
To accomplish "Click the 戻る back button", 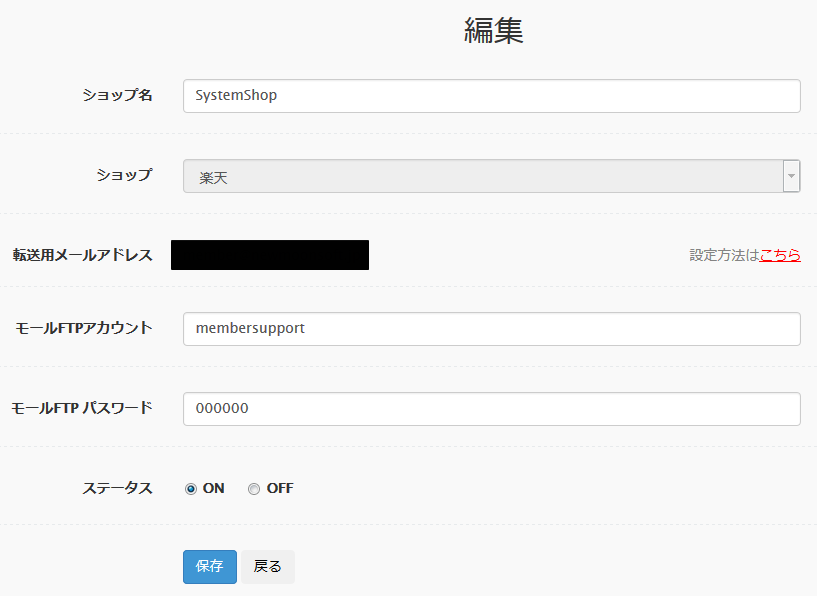I will click(268, 566).
